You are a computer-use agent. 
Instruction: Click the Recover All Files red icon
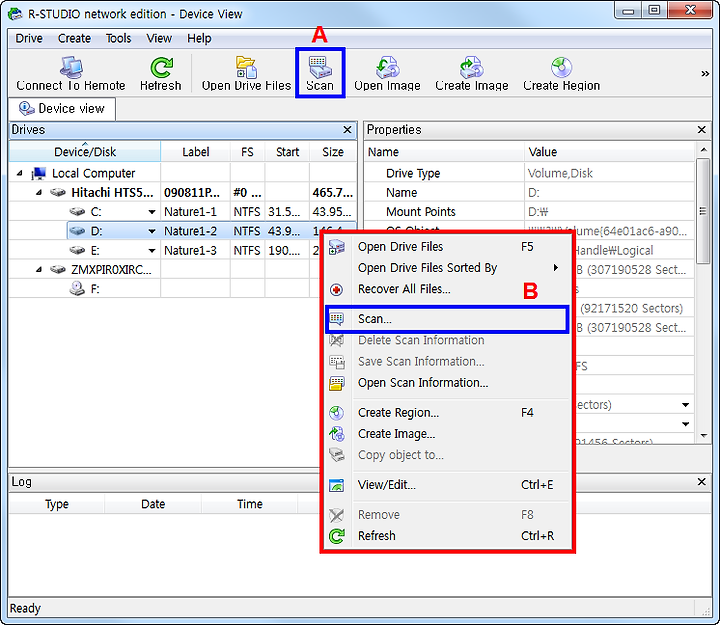337,290
